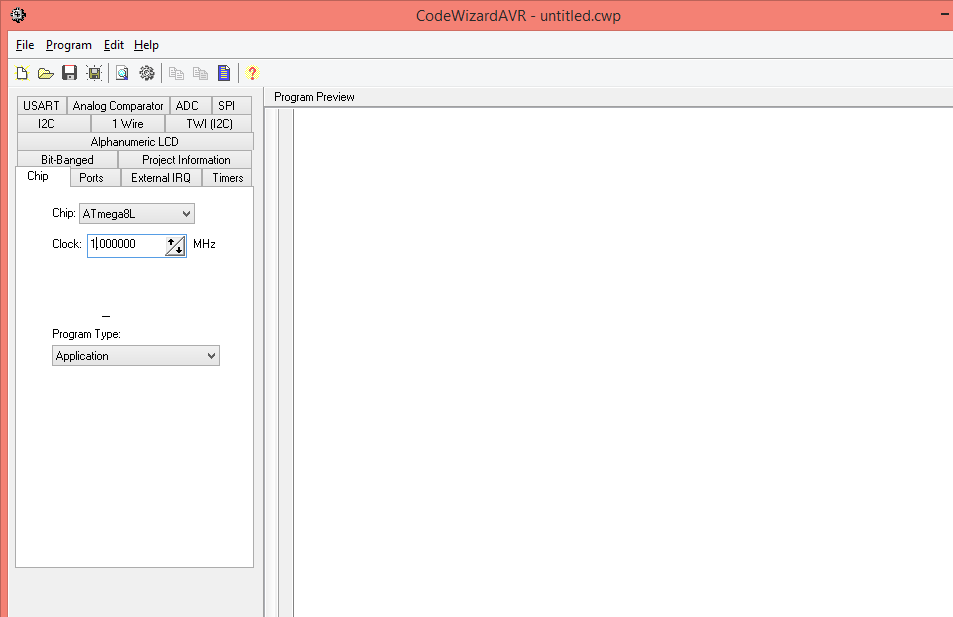Switch to the Alphanumeric LCD tab
The image size is (953, 617).
[x=134, y=142]
